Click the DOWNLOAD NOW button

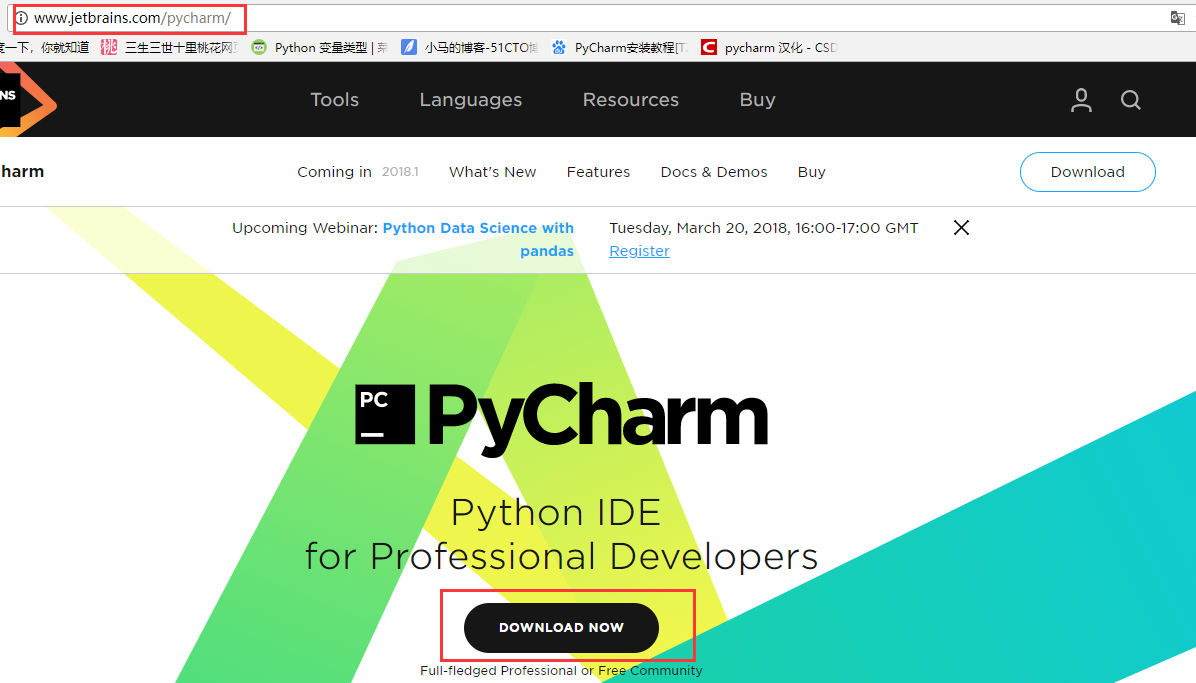561,627
